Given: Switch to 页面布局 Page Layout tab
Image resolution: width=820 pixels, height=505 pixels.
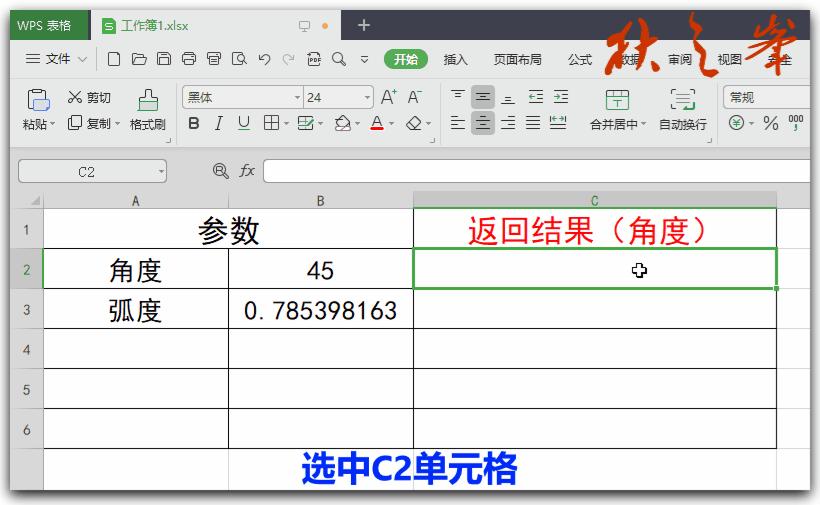Looking at the screenshot, I should 517,60.
